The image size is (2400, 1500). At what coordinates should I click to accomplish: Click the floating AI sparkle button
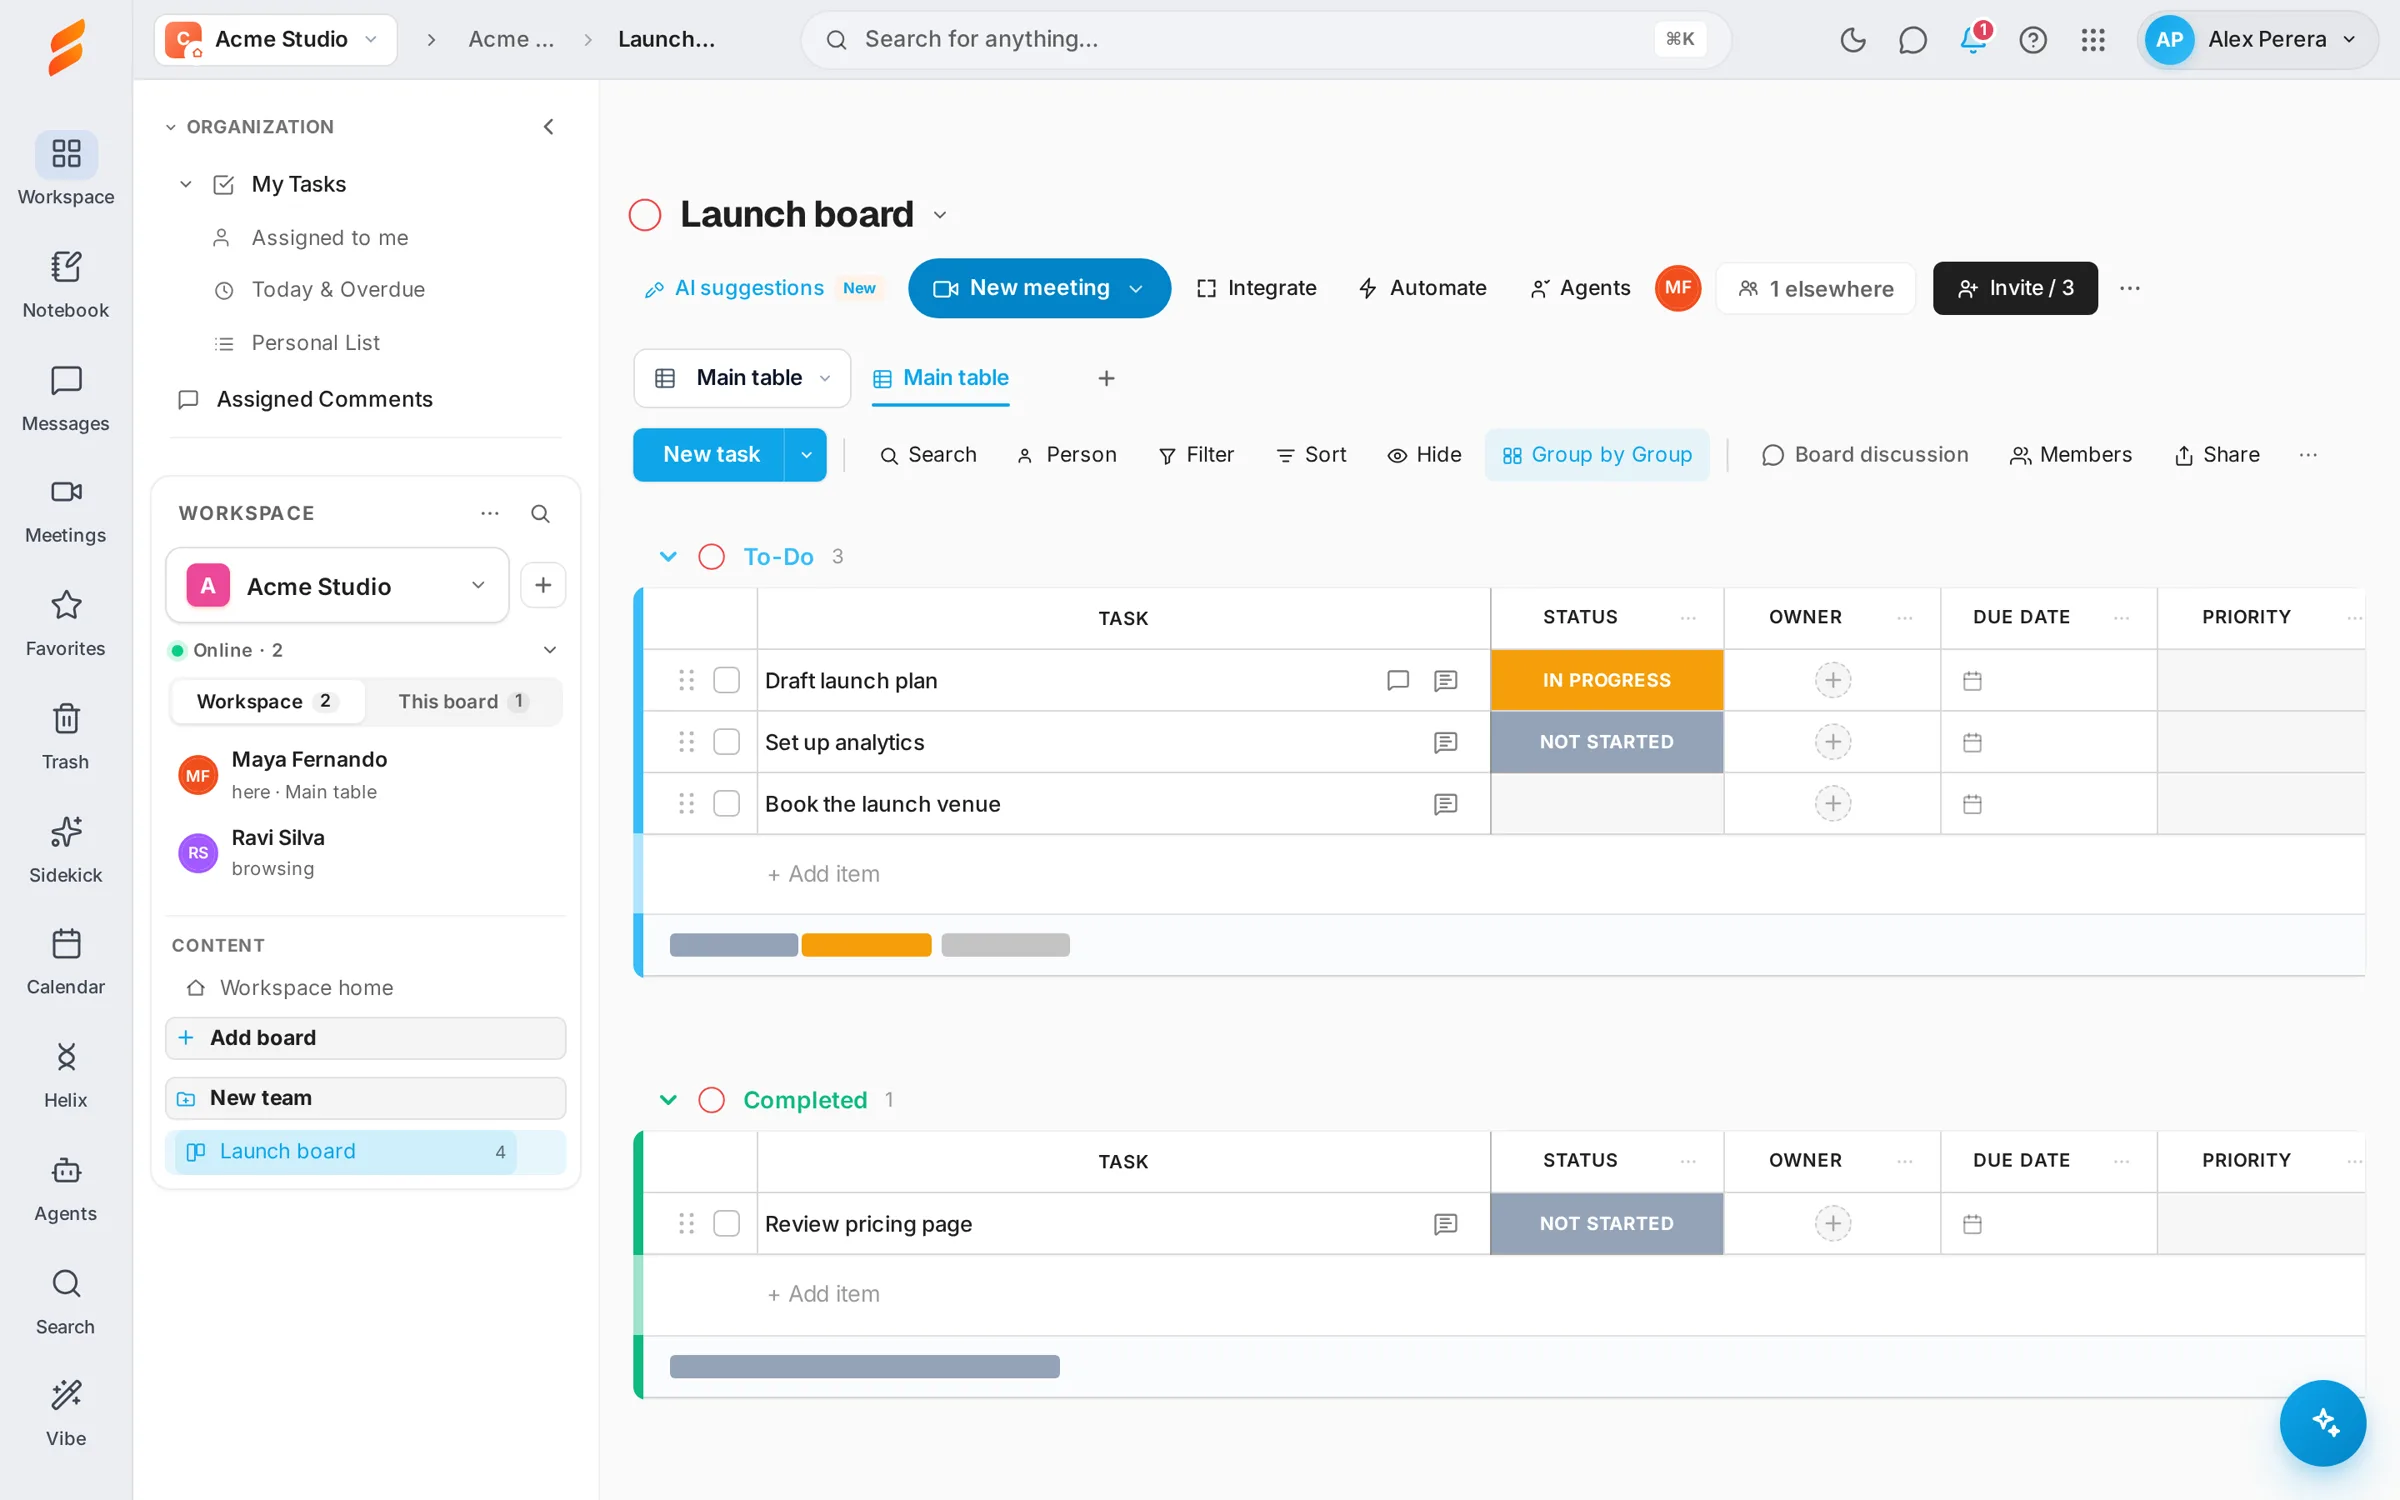coord(2323,1423)
